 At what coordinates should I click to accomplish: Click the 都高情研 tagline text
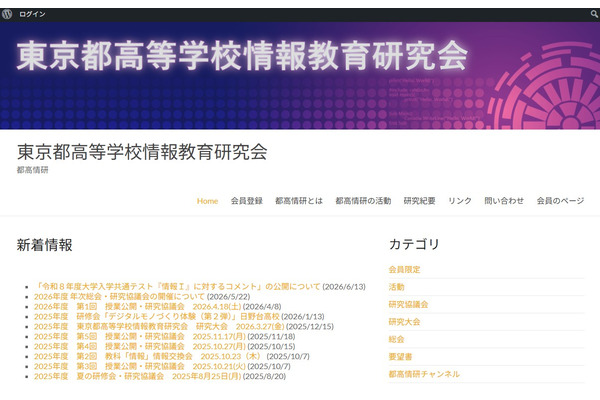point(33,170)
